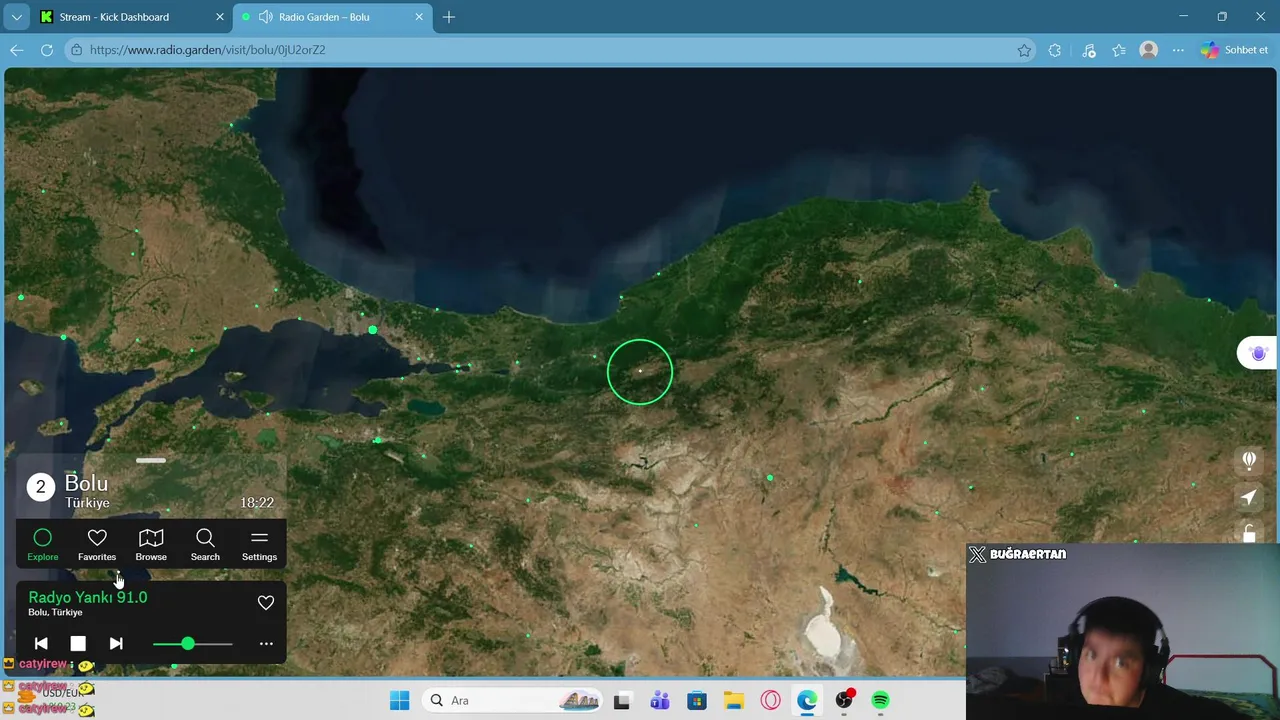
Task: Toggle the map lock icon
Action: click(1249, 533)
